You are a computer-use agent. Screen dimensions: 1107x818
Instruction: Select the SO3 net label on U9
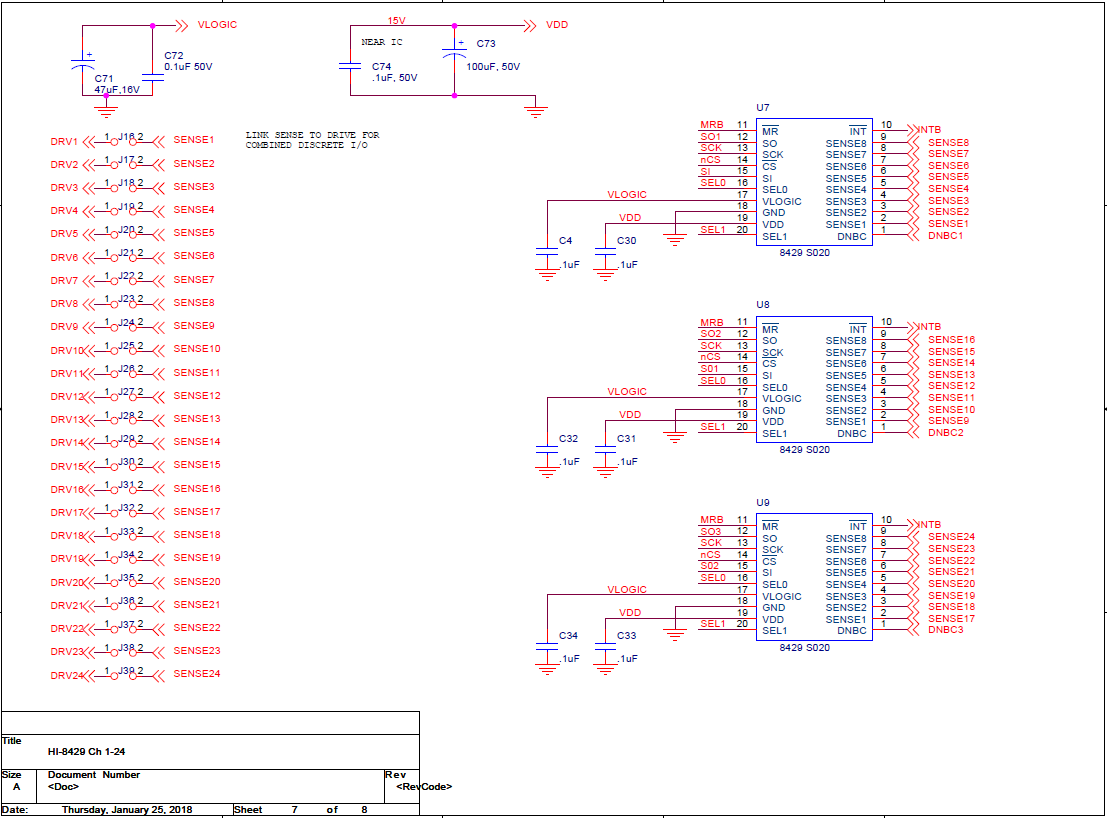(711, 531)
